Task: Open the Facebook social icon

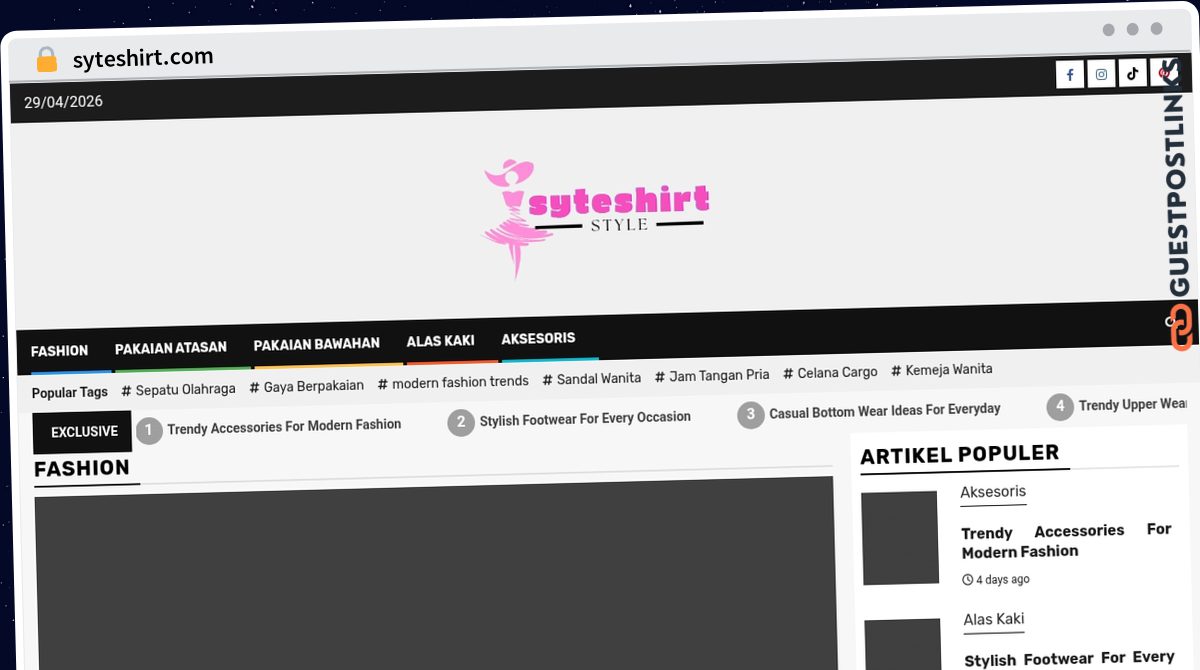Action: pyautogui.click(x=1070, y=74)
